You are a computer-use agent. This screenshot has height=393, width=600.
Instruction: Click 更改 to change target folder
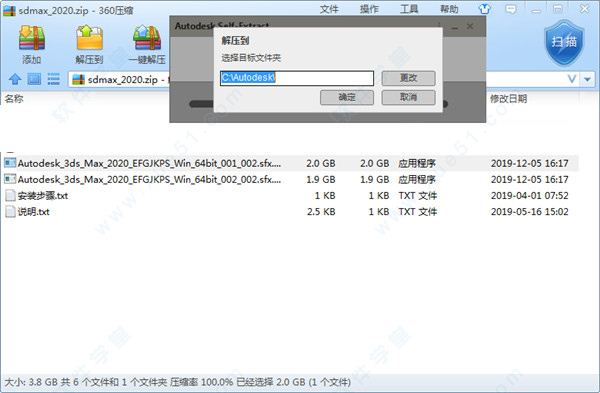(x=408, y=78)
